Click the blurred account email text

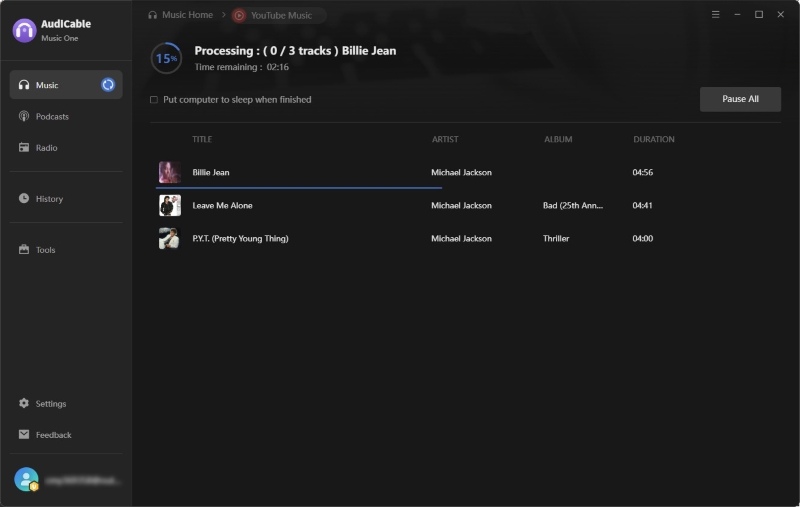(82, 480)
